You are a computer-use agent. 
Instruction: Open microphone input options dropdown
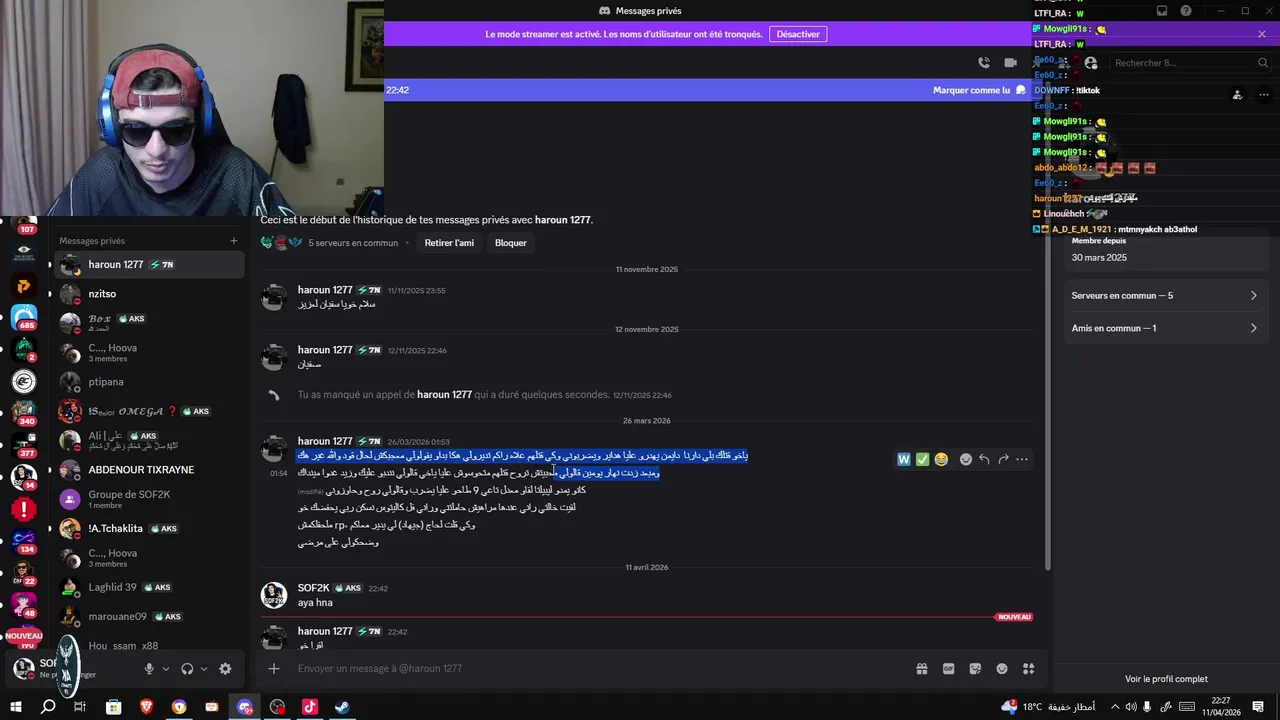point(166,669)
